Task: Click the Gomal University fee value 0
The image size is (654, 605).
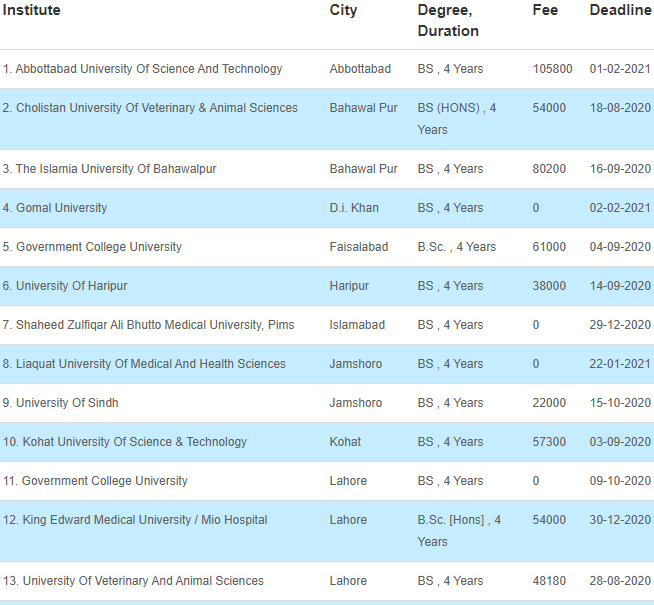Action: (x=536, y=208)
